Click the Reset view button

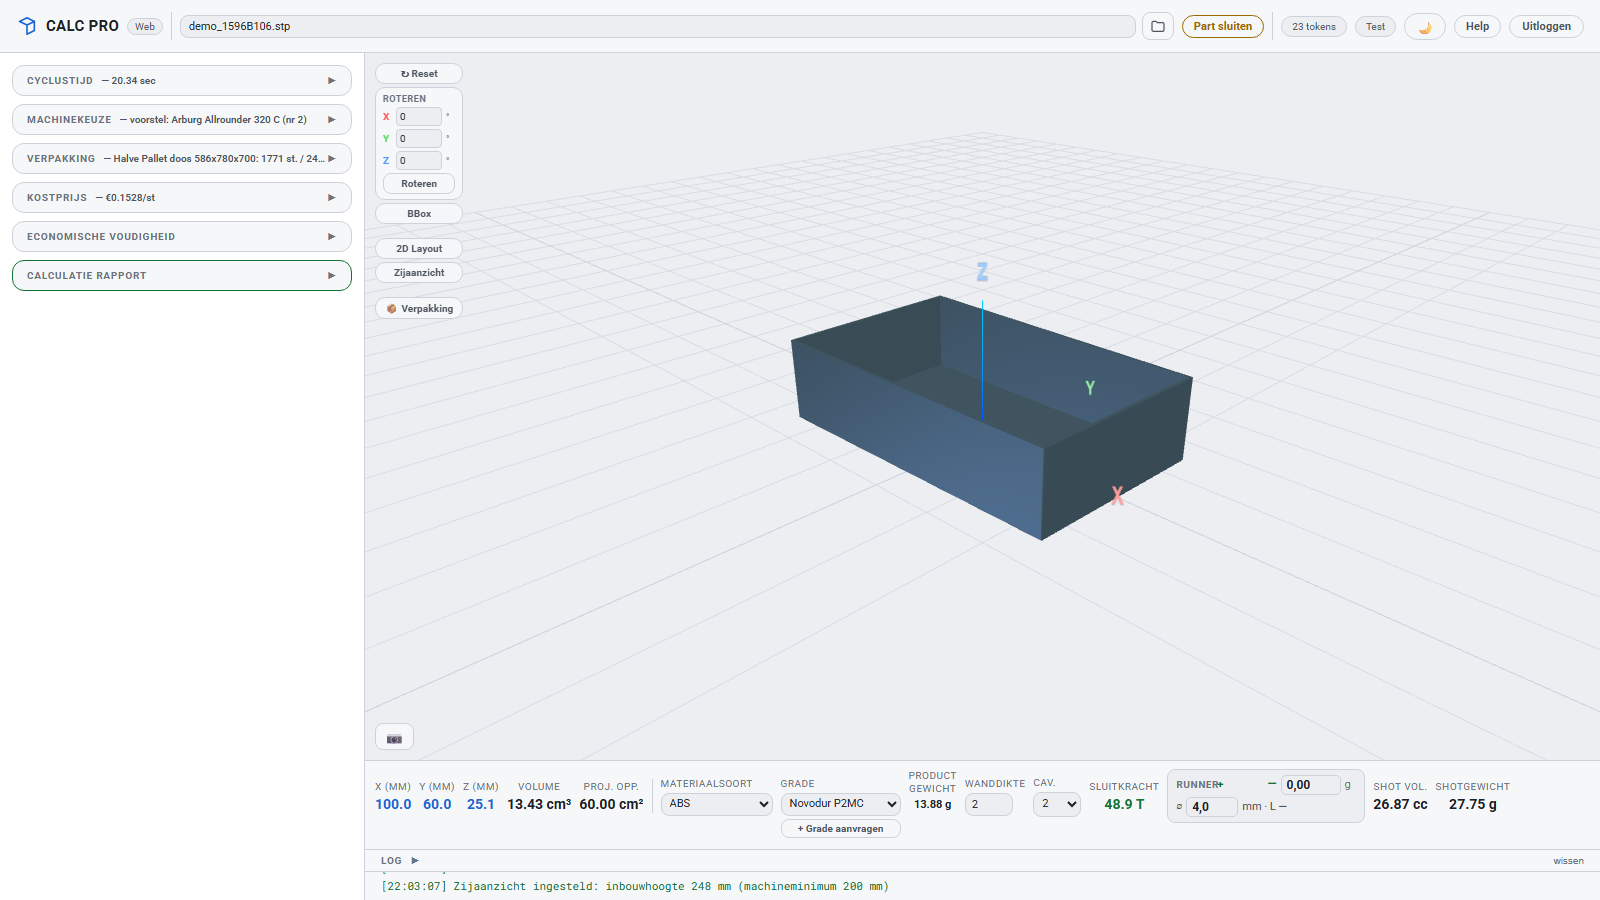[419, 74]
